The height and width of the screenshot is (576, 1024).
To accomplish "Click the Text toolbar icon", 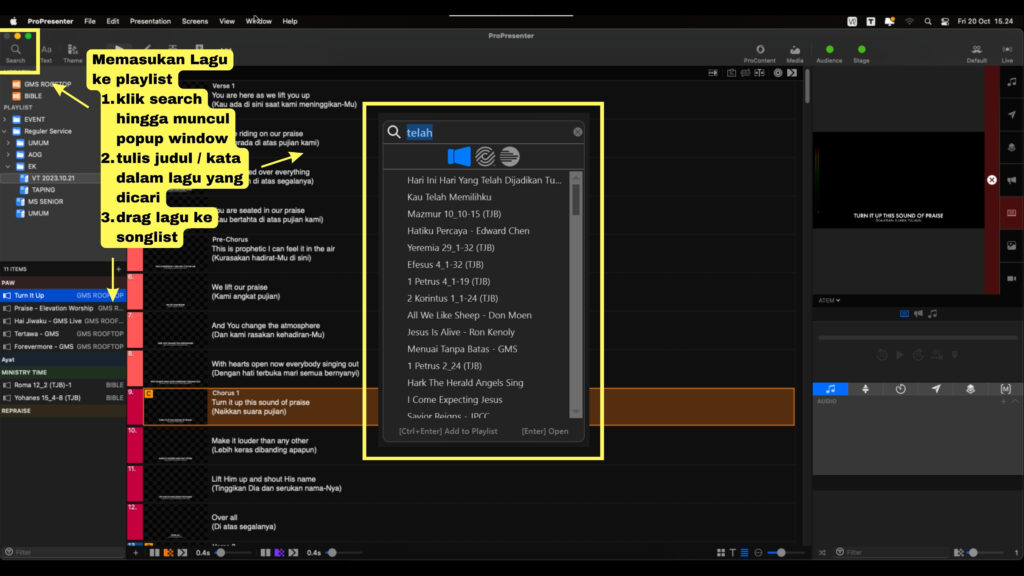I will click(46, 53).
